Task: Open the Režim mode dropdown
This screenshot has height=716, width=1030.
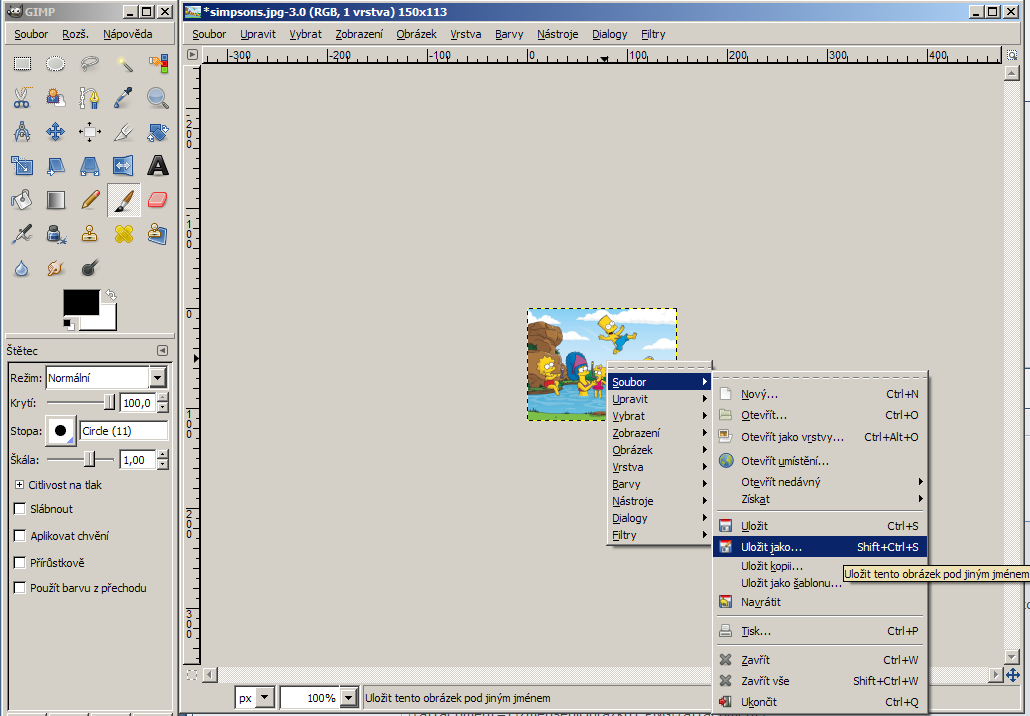Action: [157, 378]
